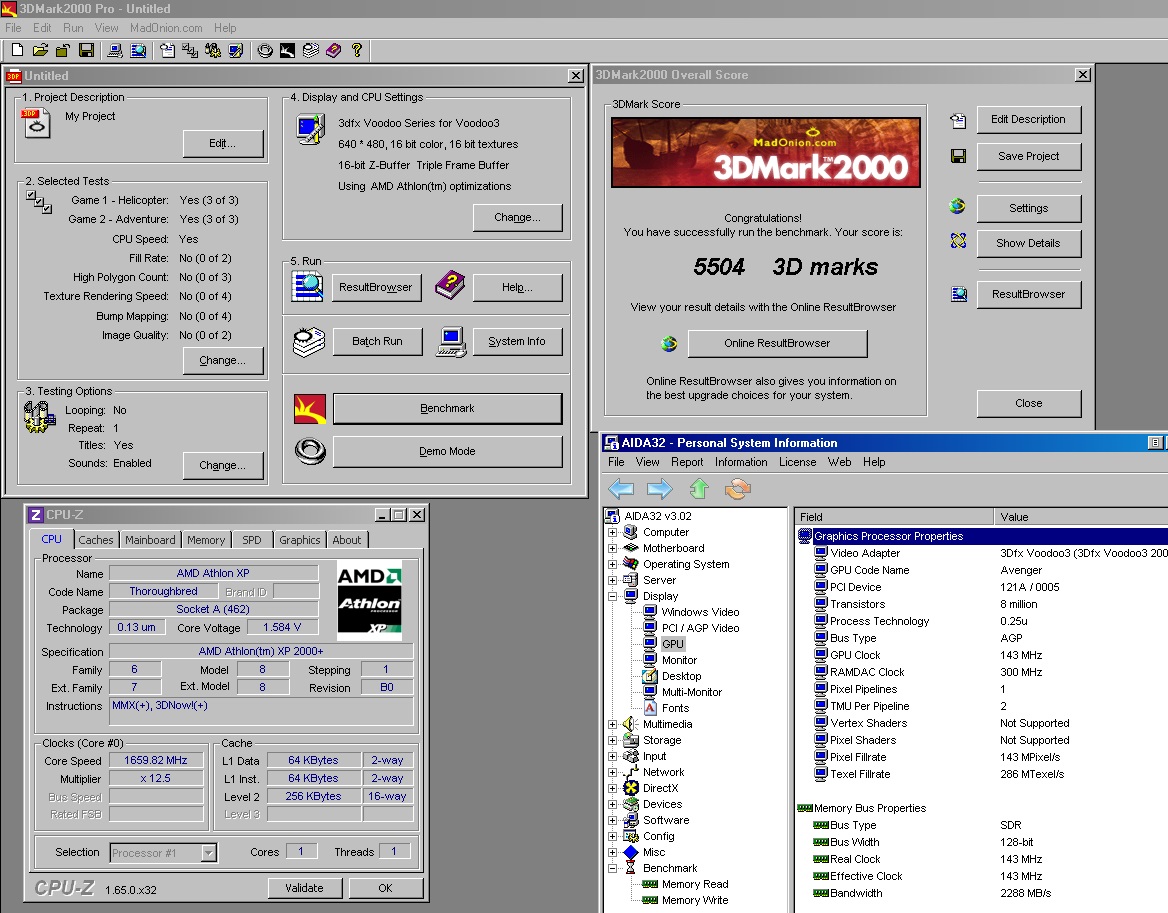Viewport: 1168px width, 913px height.
Task: Click the purple help book toolbar icon
Action: [x=333, y=50]
